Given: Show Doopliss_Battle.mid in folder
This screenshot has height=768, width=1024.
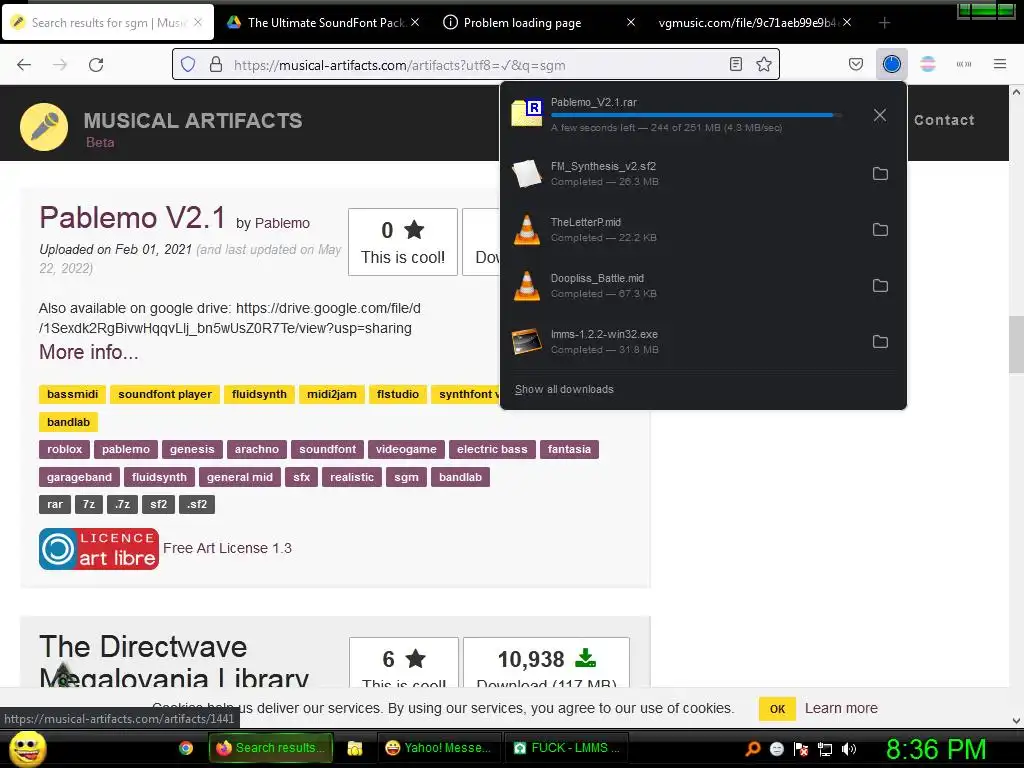Looking at the screenshot, I should click(x=880, y=285).
